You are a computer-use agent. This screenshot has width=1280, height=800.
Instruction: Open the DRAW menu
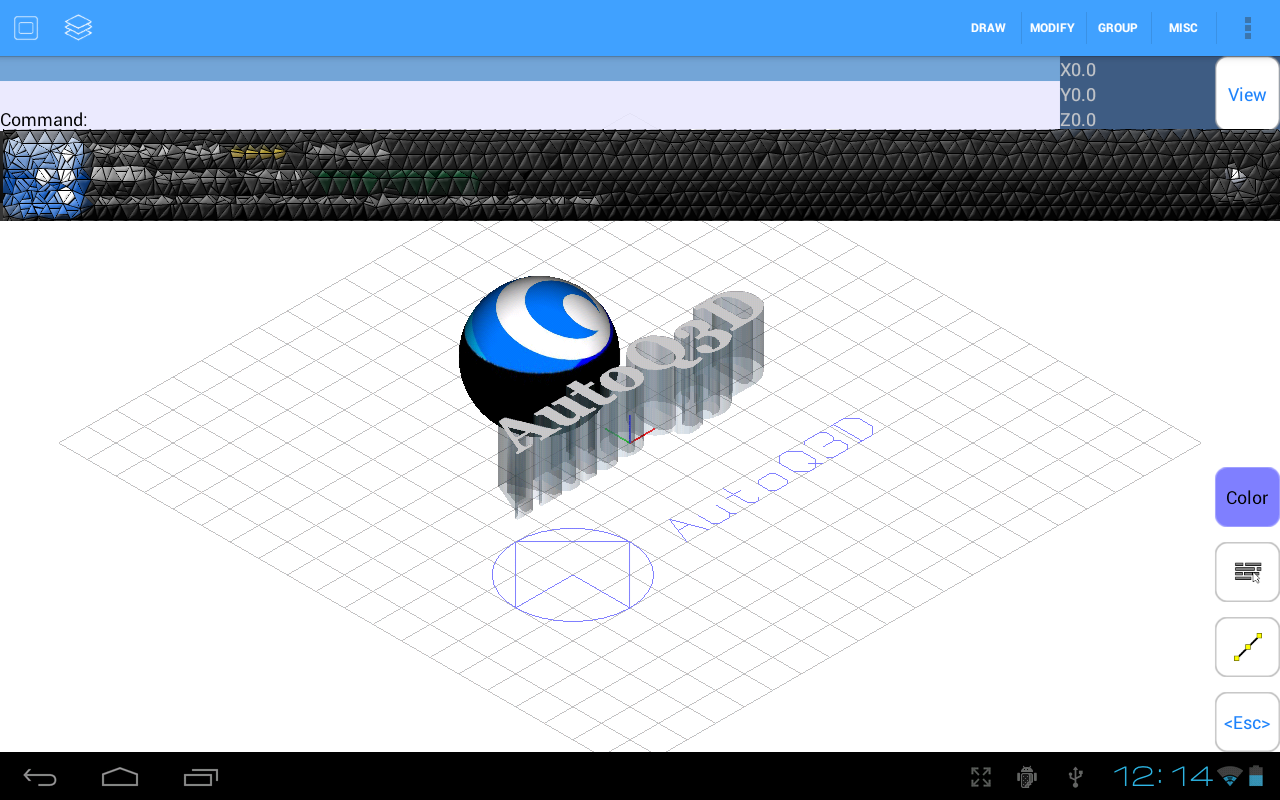click(988, 28)
